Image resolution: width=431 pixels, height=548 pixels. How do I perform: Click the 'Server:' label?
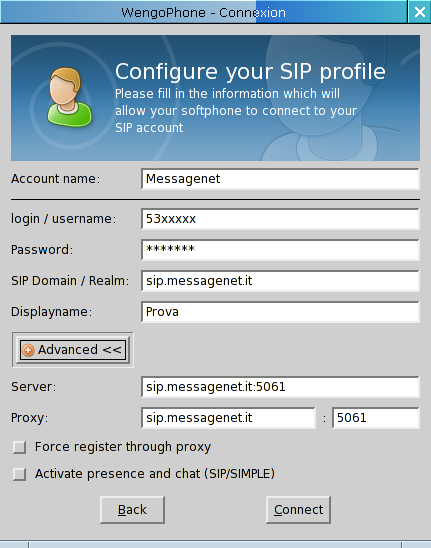pyautogui.click(x=33, y=387)
